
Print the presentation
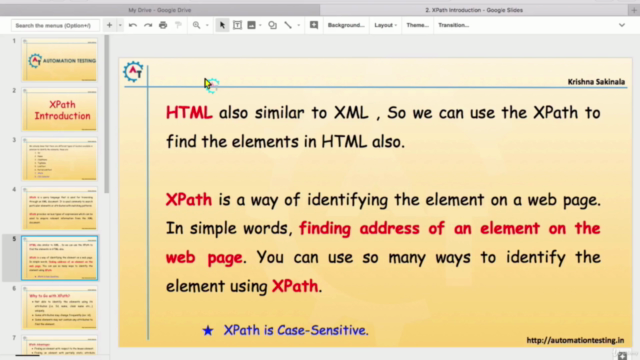click(x=163, y=25)
